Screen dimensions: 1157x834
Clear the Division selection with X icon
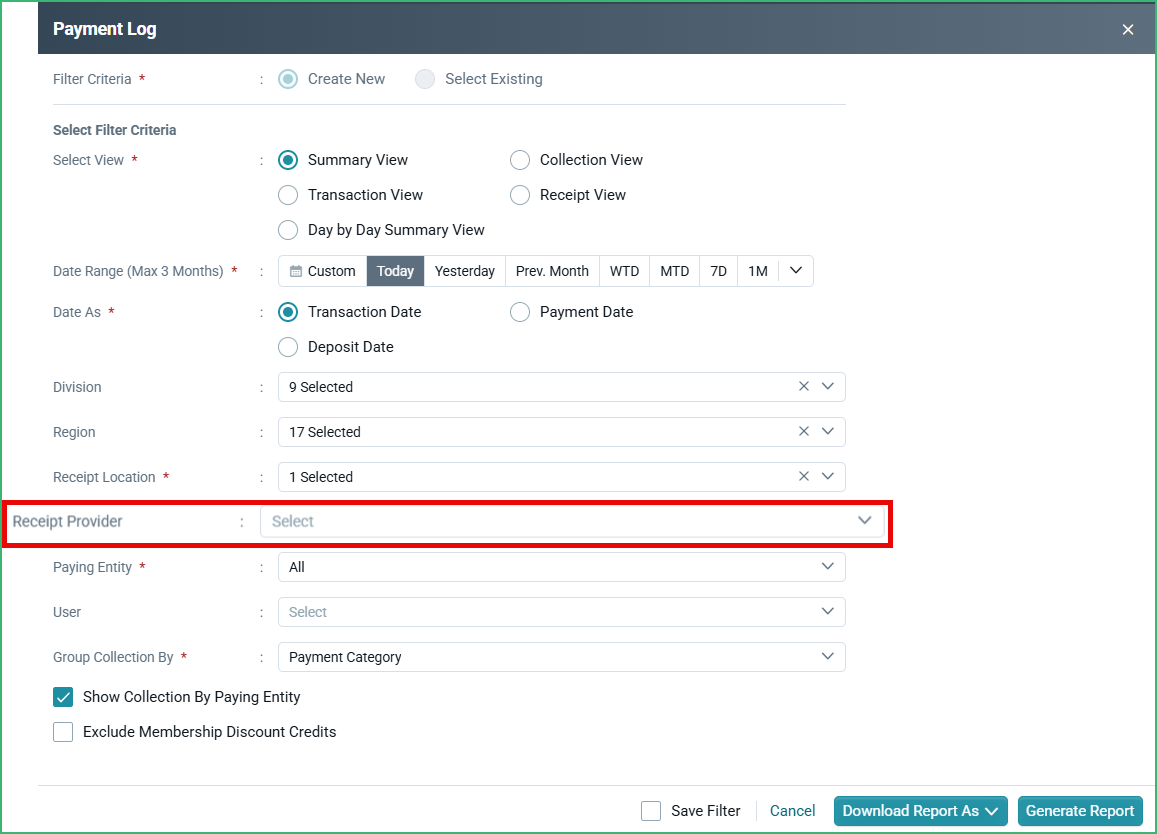(804, 387)
